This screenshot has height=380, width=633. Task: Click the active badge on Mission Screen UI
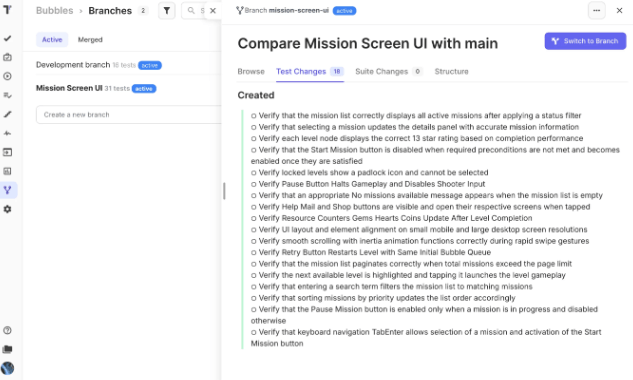pyautogui.click(x=144, y=88)
